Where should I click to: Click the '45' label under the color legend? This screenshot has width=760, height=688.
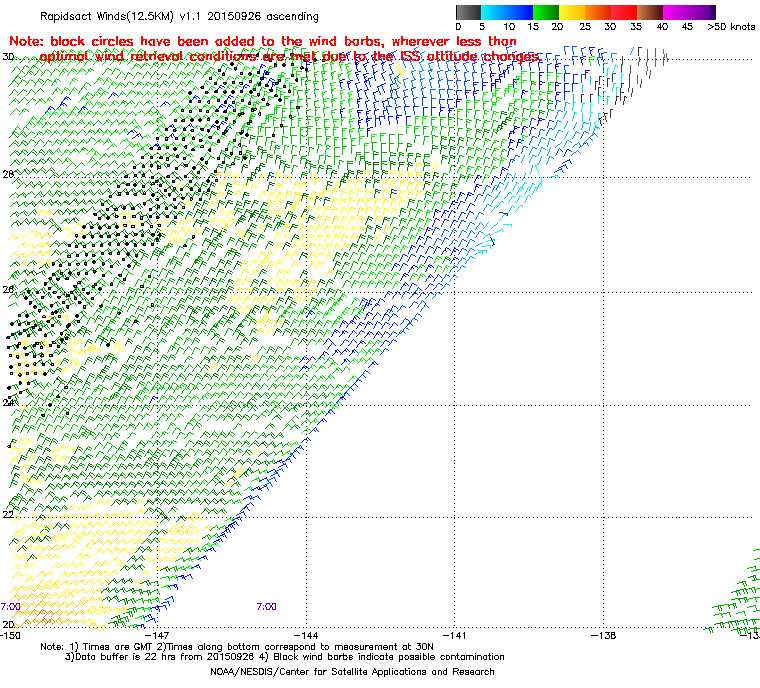687,27
